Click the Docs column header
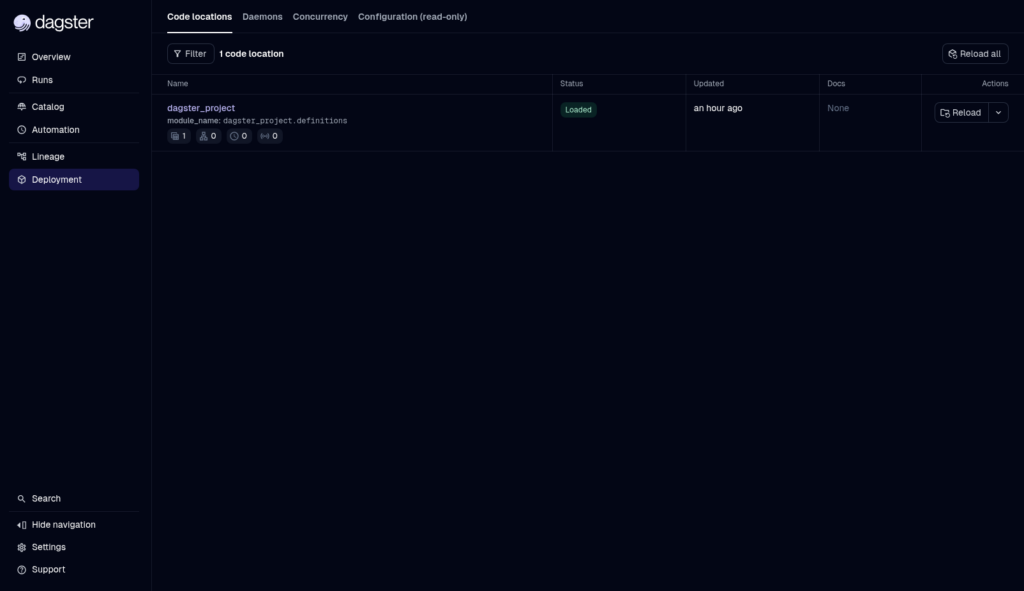This screenshot has width=1024, height=591. 836,84
